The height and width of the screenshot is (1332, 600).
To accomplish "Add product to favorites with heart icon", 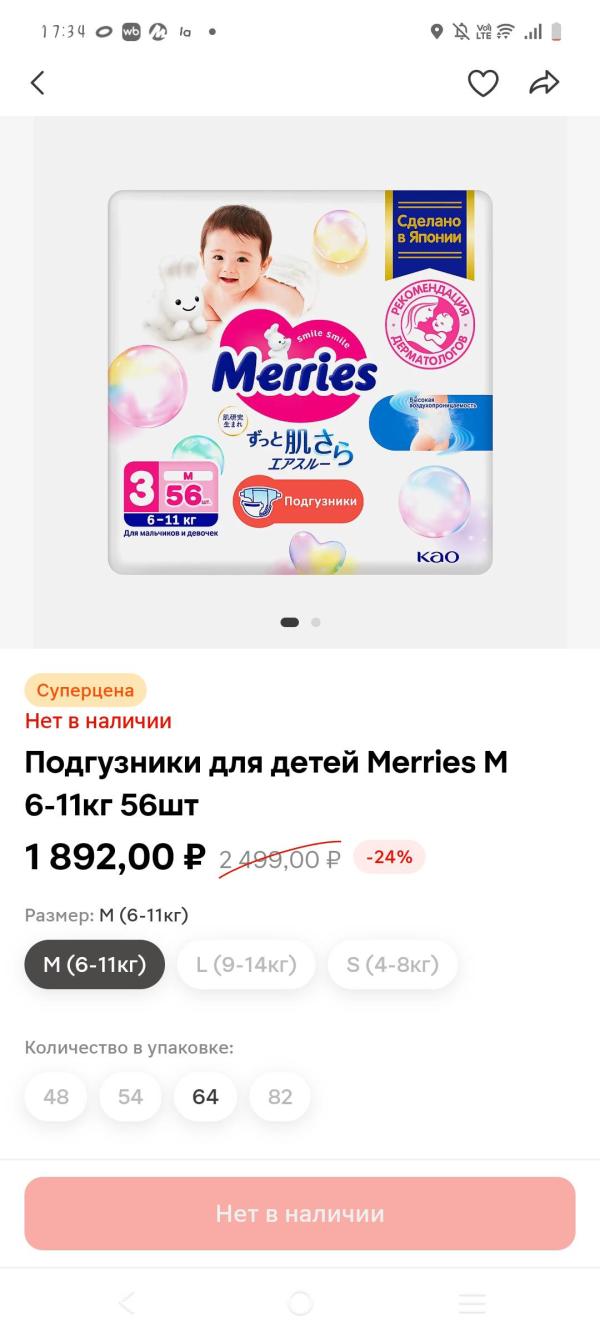I will (483, 83).
